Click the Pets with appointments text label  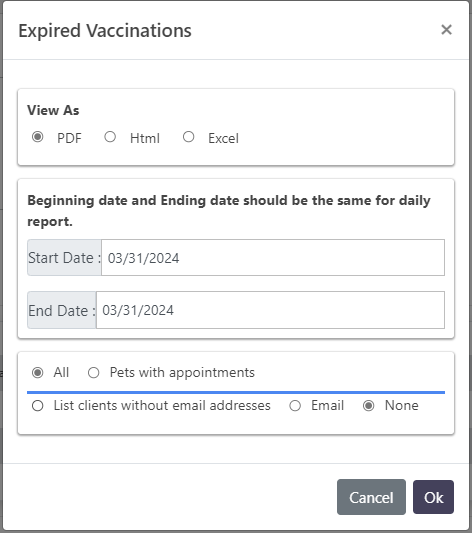[x=182, y=373]
